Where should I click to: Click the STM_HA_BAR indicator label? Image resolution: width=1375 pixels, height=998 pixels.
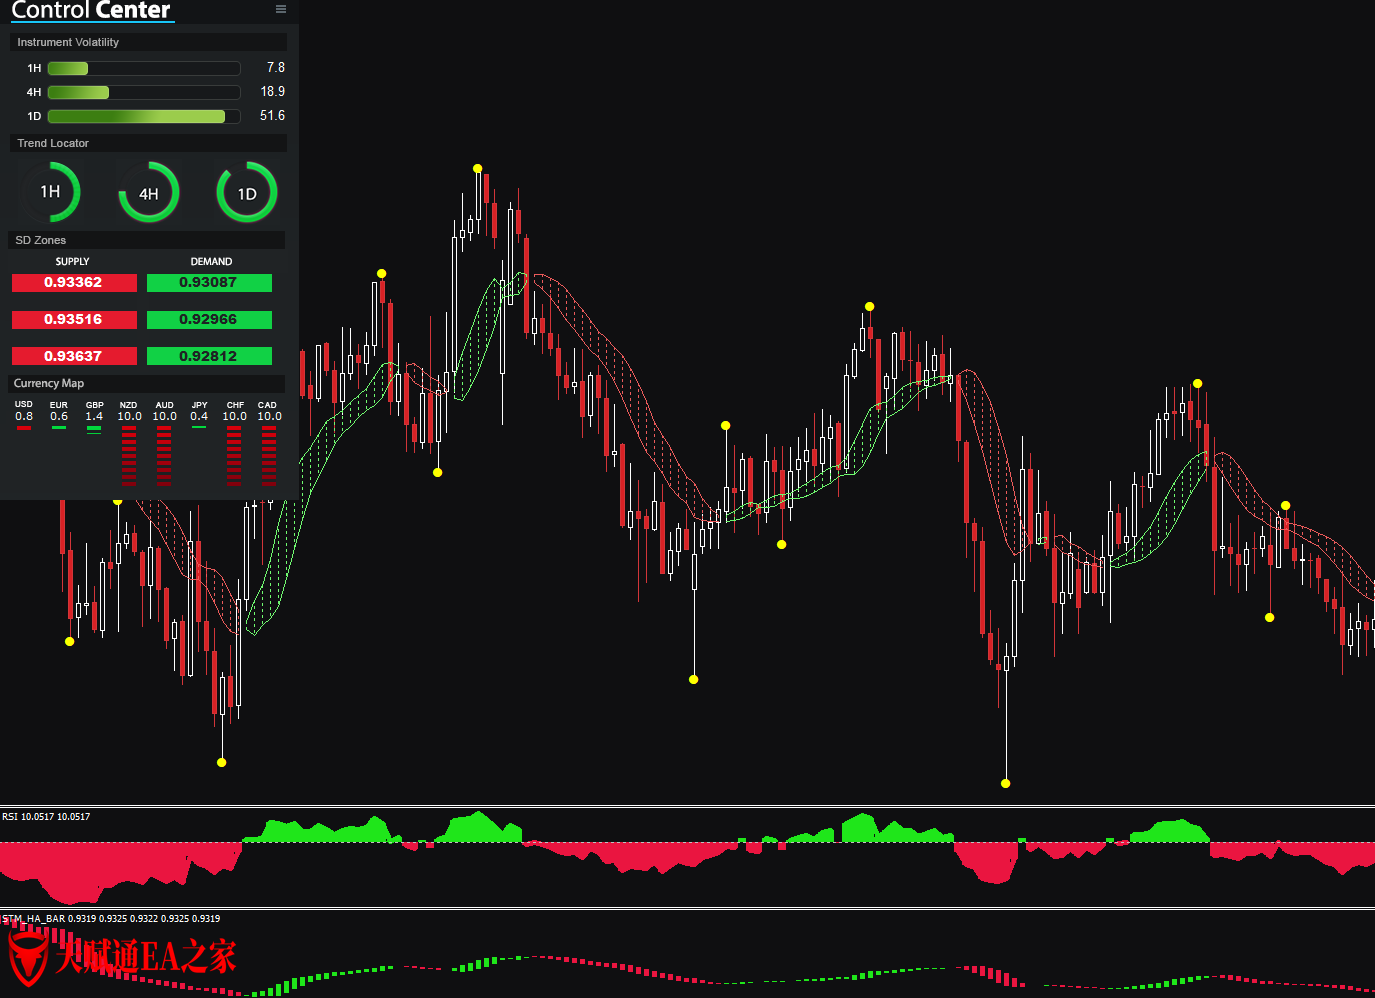point(110,918)
